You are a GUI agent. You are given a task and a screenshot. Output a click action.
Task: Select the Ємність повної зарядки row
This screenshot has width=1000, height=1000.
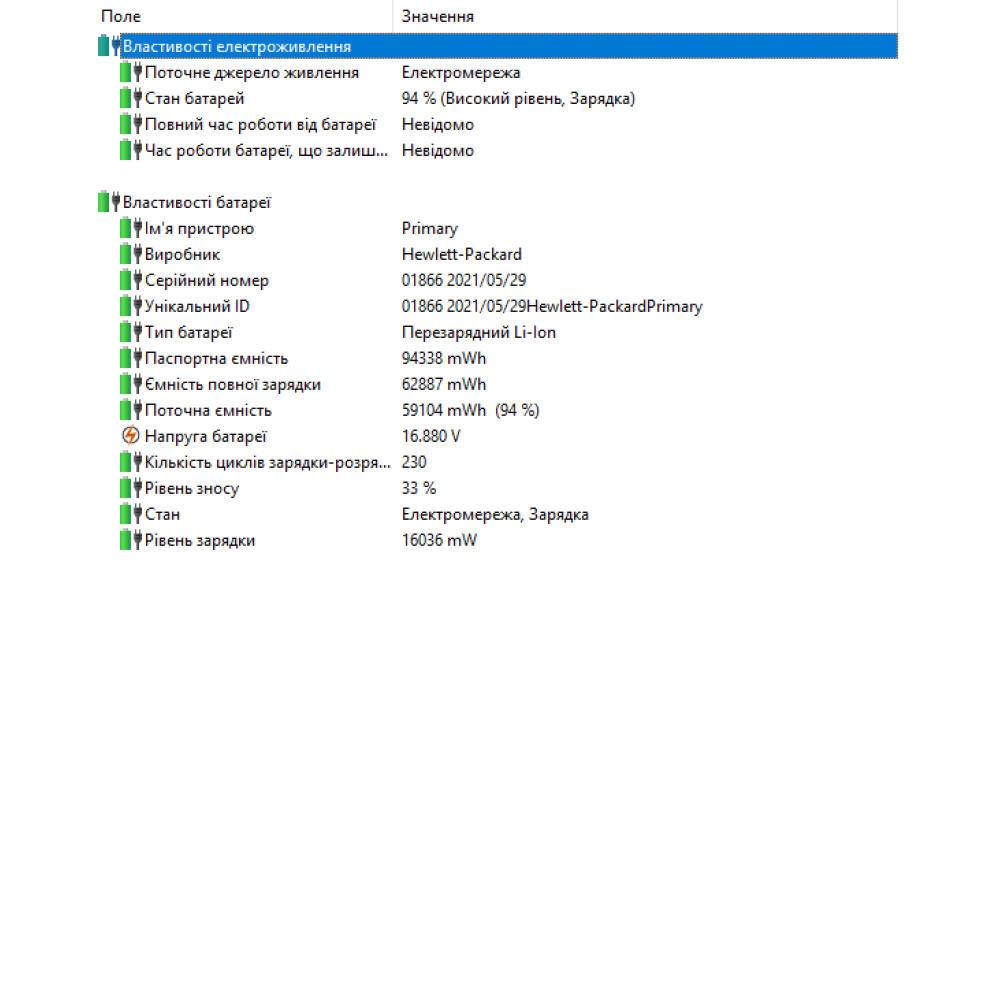pos(232,385)
